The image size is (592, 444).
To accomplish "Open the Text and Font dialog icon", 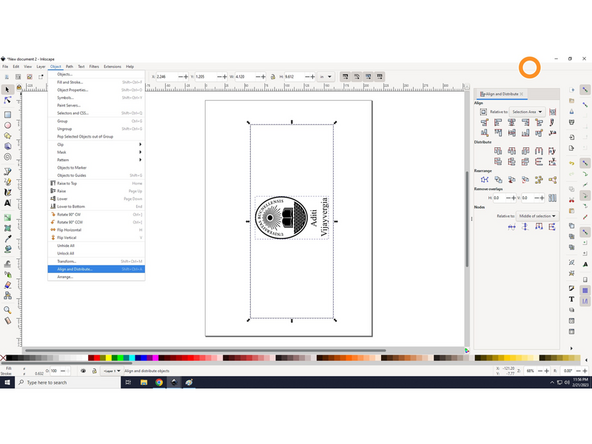I will tap(572, 299).
